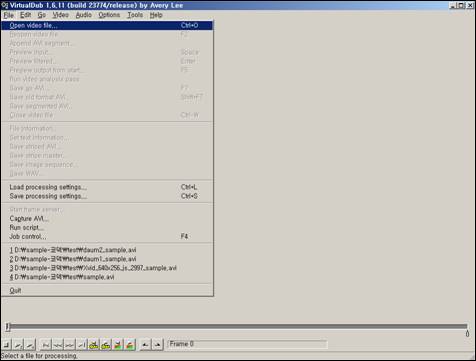
Task: Open the fourth recent file sample.avi
Action: pyautogui.click(x=107, y=277)
